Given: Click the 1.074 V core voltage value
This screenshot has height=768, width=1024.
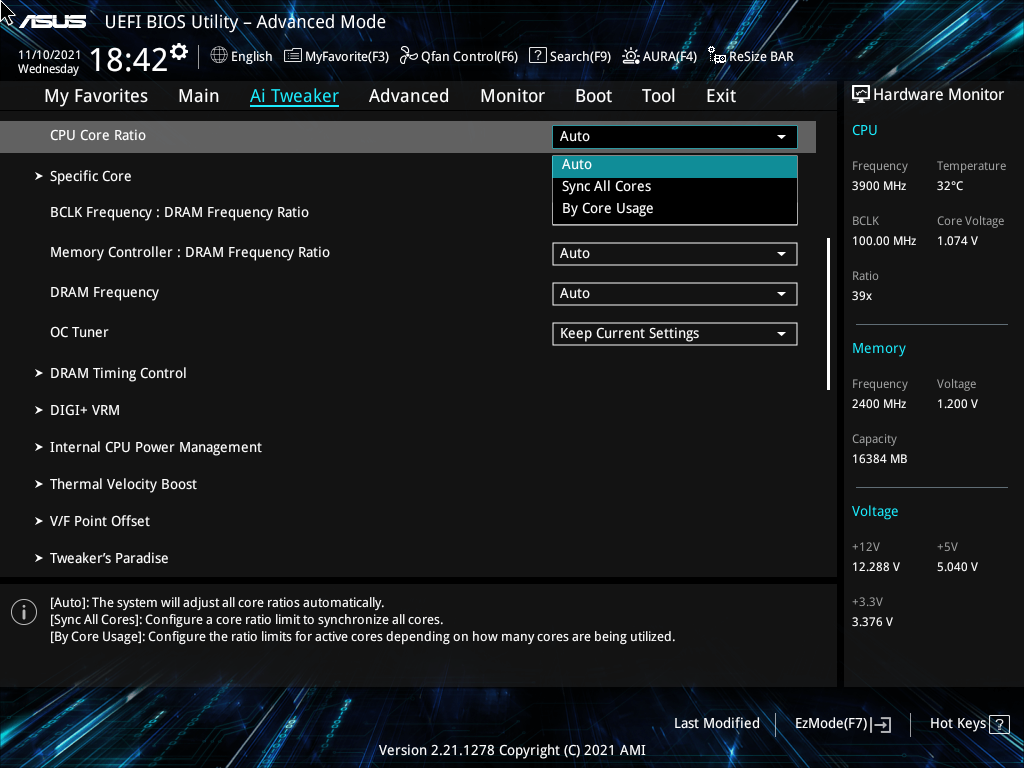Looking at the screenshot, I should [957, 241].
